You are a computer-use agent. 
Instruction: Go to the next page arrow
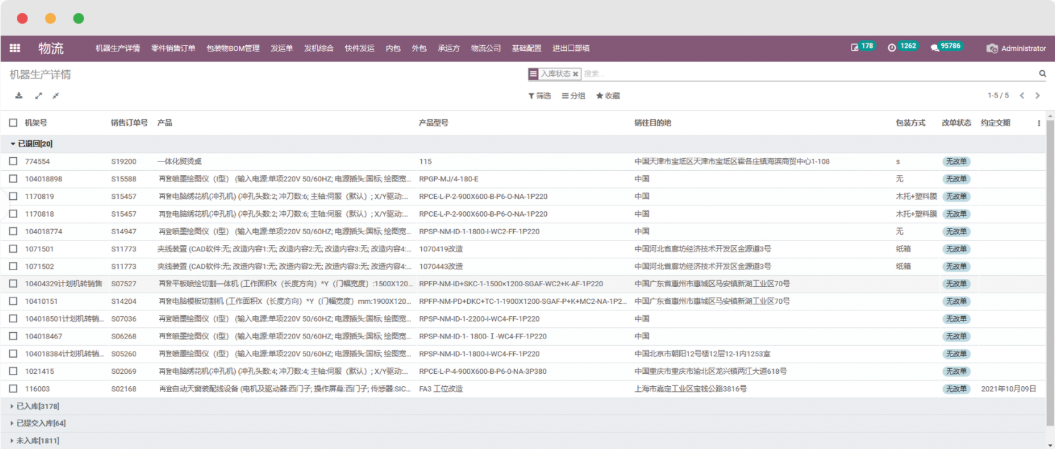[1038, 96]
